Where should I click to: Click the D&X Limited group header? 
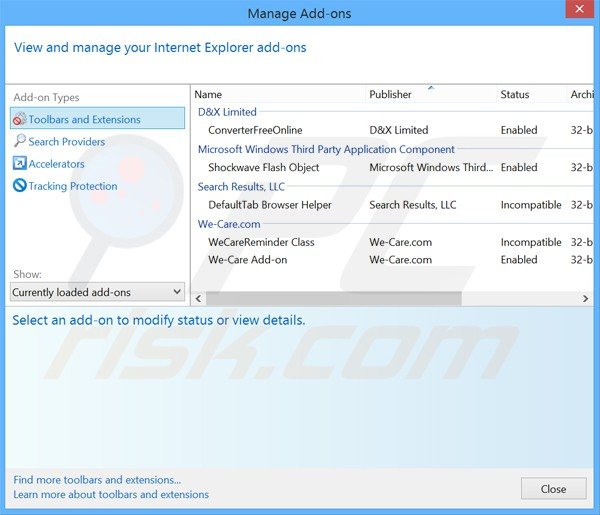[227, 112]
